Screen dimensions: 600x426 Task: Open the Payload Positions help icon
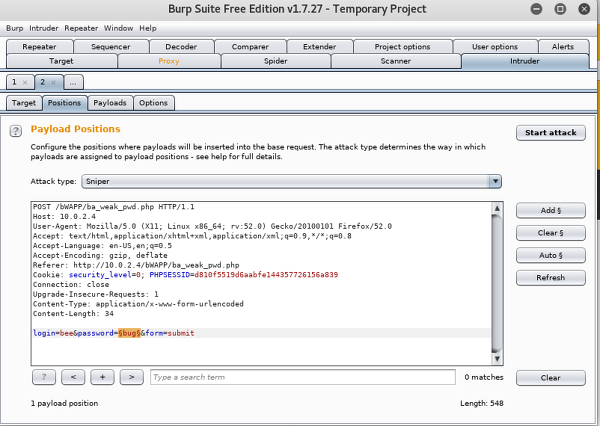tap(16, 131)
